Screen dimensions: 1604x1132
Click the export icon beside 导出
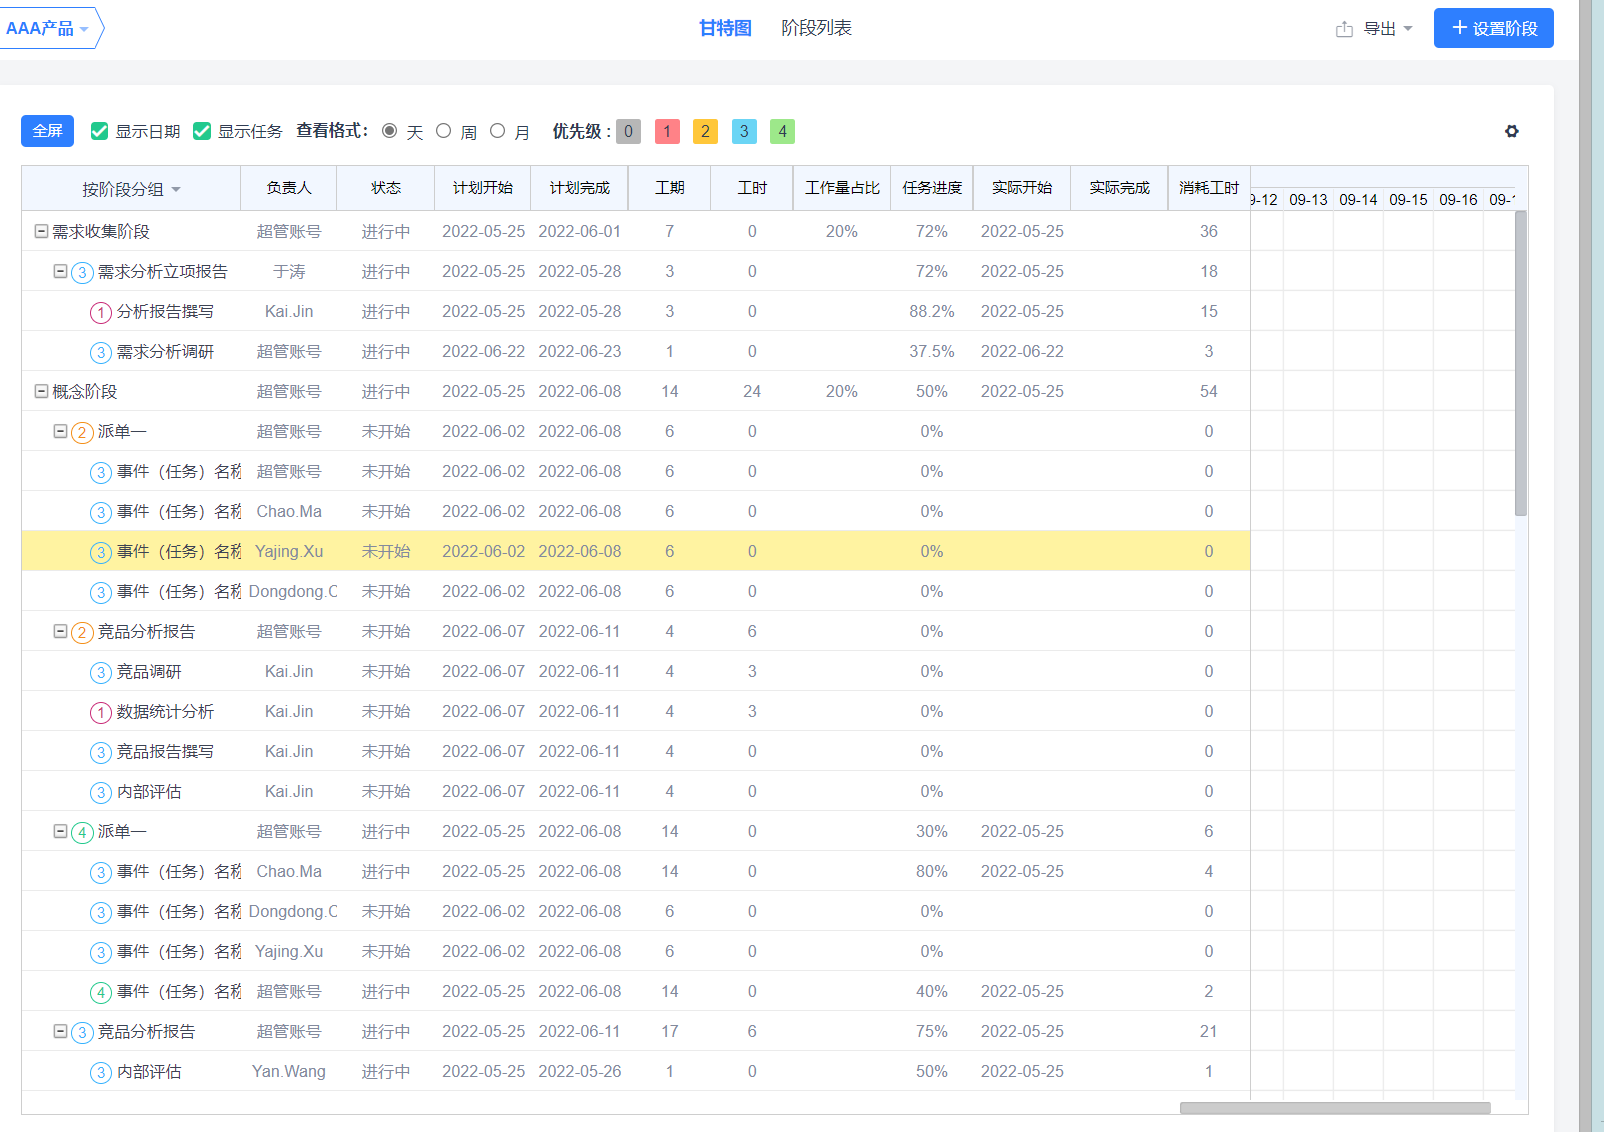tap(1344, 29)
